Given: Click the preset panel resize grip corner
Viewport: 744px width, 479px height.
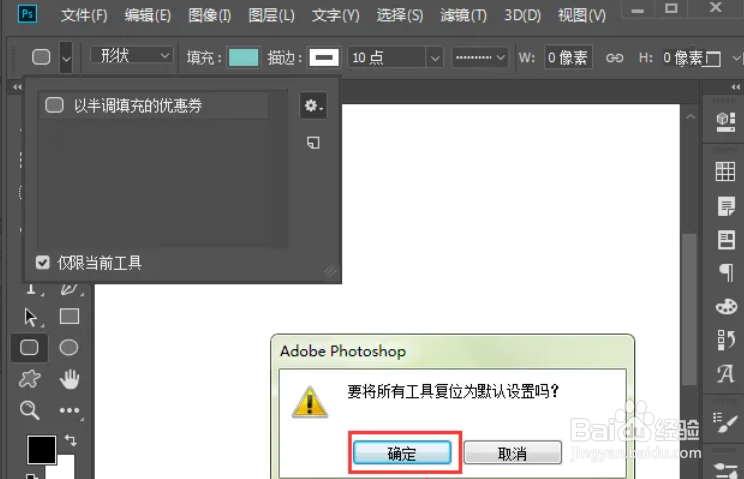Looking at the screenshot, I should pyautogui.click(x=330, y=272).
